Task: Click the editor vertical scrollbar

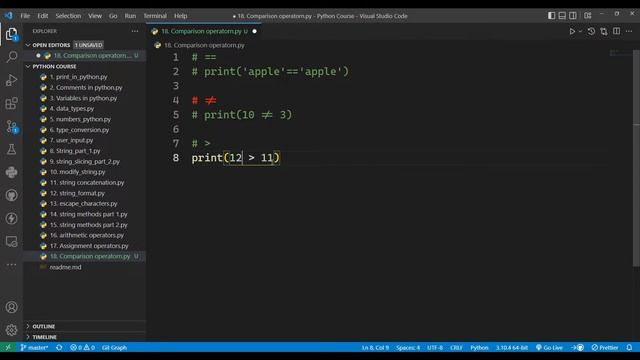Action: click(x=636, y=157)
